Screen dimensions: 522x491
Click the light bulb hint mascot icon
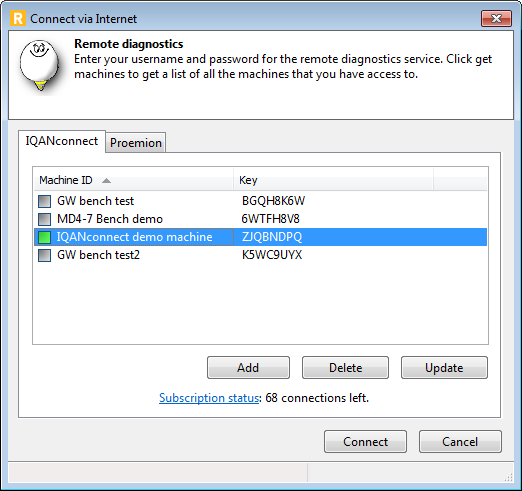(x=39, y=65)
